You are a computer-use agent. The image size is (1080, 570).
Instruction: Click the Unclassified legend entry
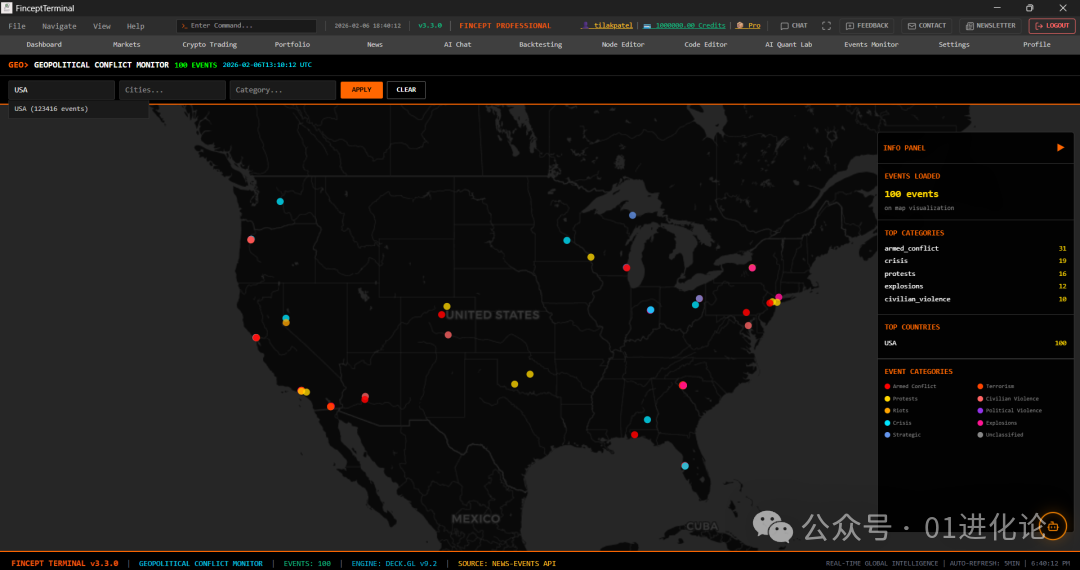(1000, 435)
